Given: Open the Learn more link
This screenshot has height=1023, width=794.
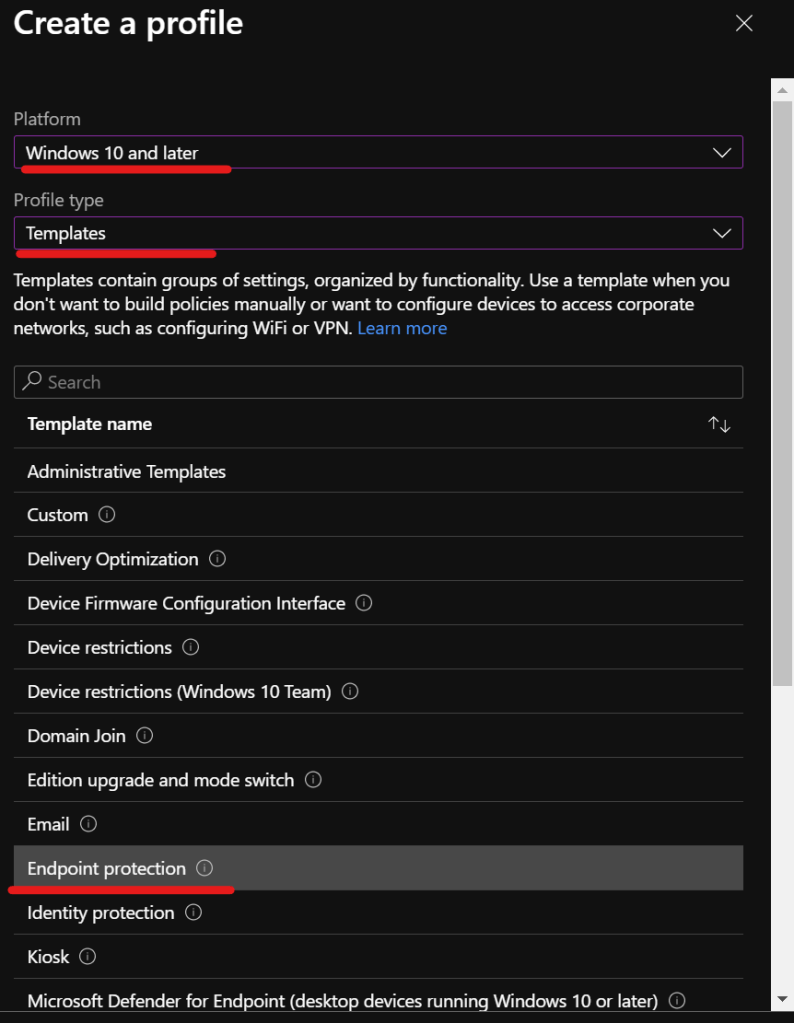Looking at the screenshot, I should click(402, 328).
